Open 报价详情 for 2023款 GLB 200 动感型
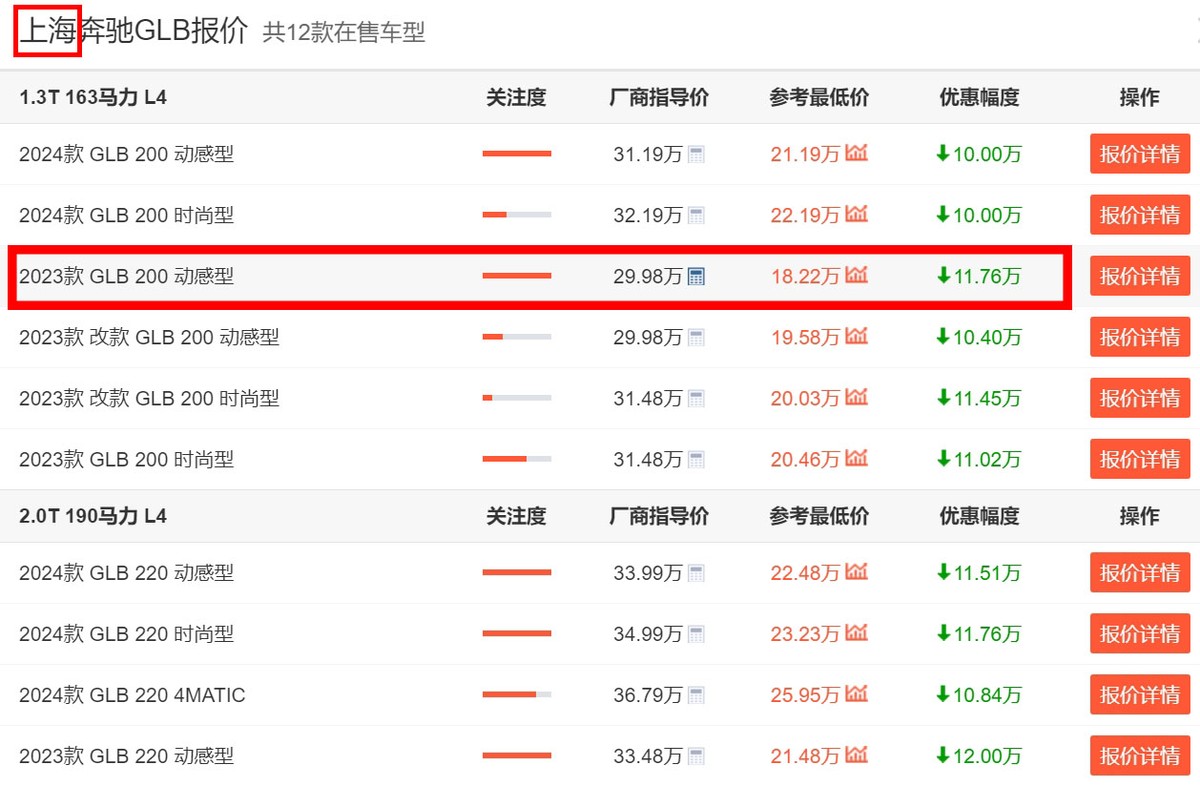The height and width of the screenshot is (785, 1200). (x=1140, y=276)
